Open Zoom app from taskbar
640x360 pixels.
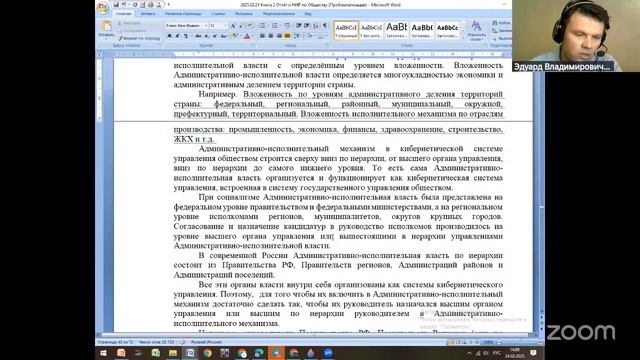[328, 353]
